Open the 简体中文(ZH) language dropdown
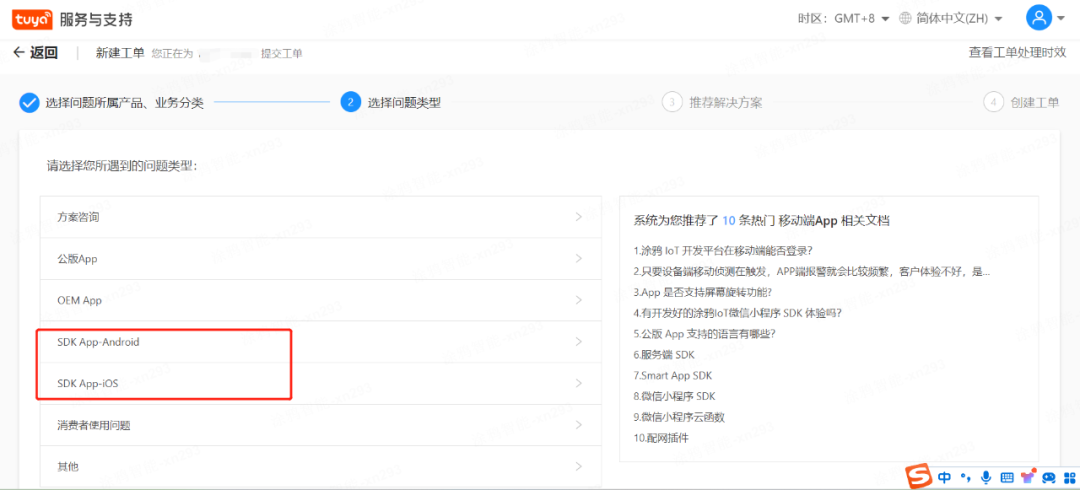Image resolution: width=1080 pixels, height=490 pixels. coord(959,19)
